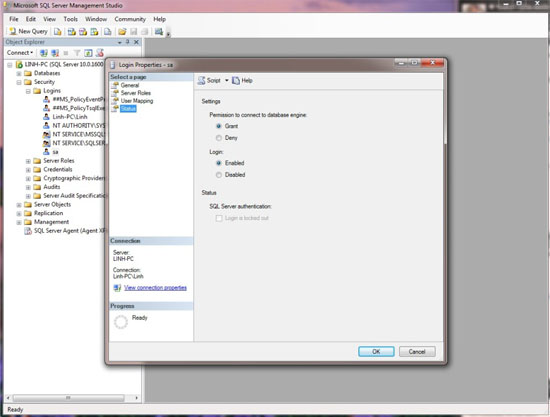Open a new Database Engine Query
Image resolution: width=550 pixels, height=417 pixels.
coord(58,32)
